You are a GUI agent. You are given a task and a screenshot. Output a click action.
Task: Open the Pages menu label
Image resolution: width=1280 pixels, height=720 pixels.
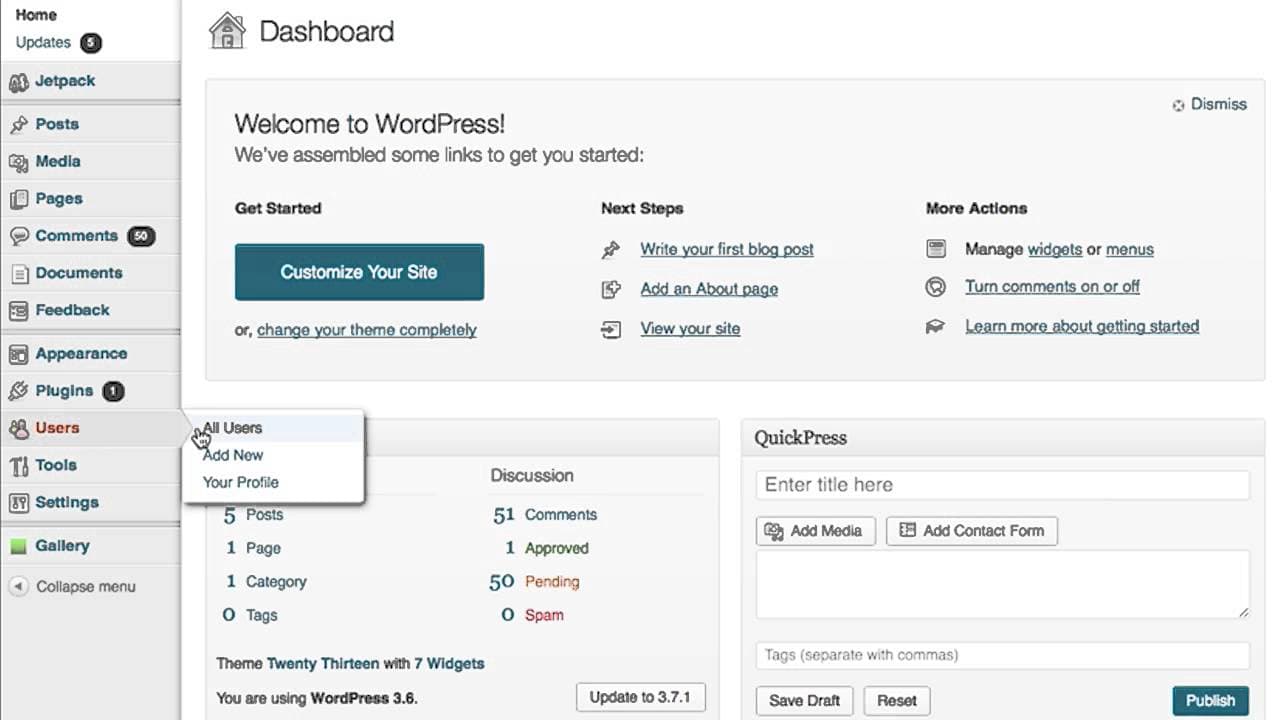[59, 198]
